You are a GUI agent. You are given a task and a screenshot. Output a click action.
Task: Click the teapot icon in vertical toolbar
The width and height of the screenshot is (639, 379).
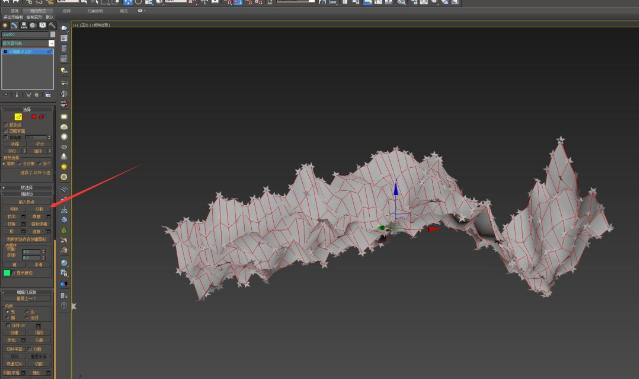pos(64,127)
